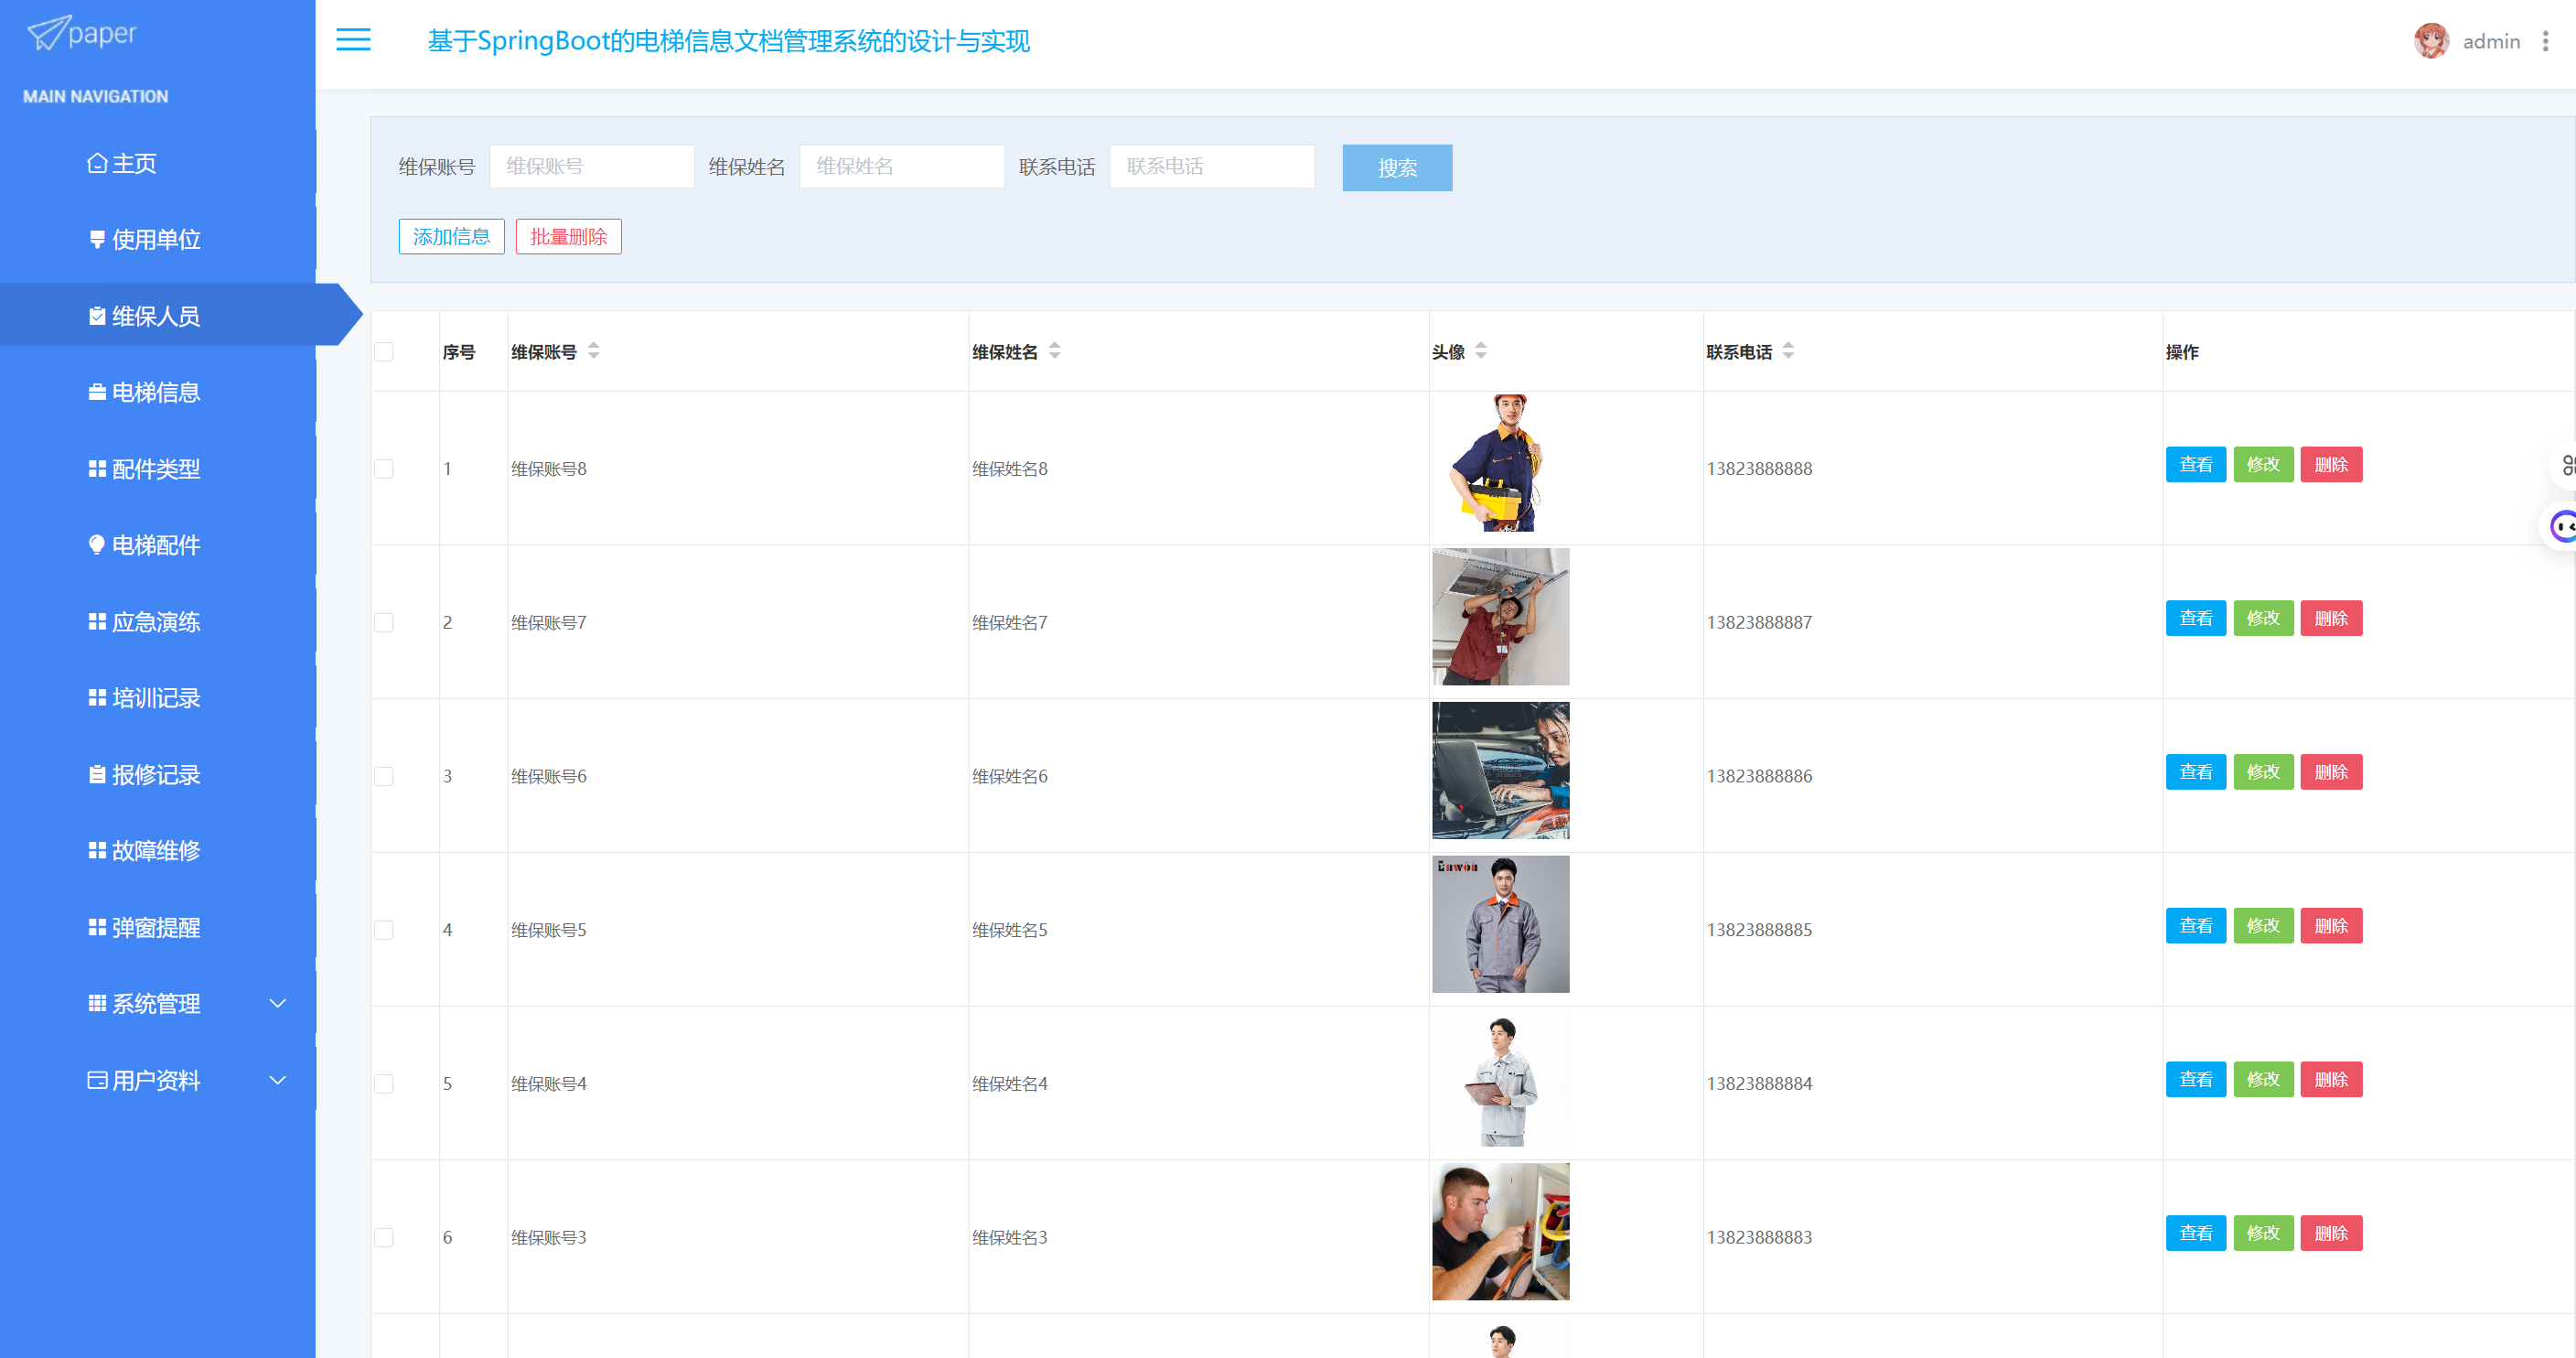Click 添加信息 button
This screenshot has height=1358, width=2576.
pyautogui.click(x=451, y=237)
